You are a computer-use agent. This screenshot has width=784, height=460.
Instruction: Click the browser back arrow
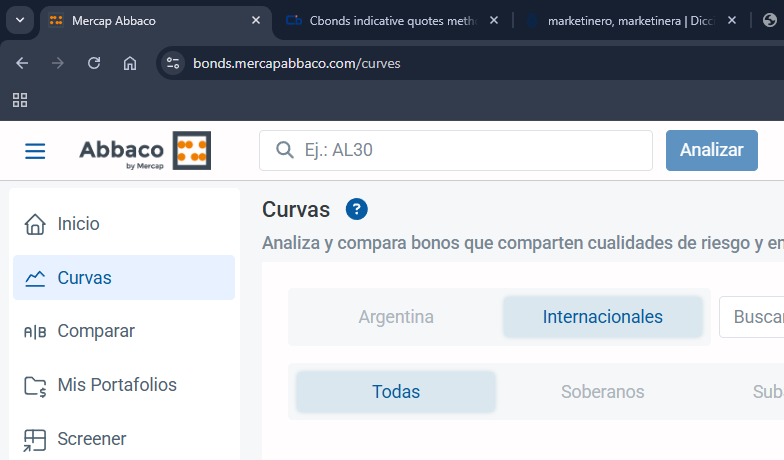22,63
